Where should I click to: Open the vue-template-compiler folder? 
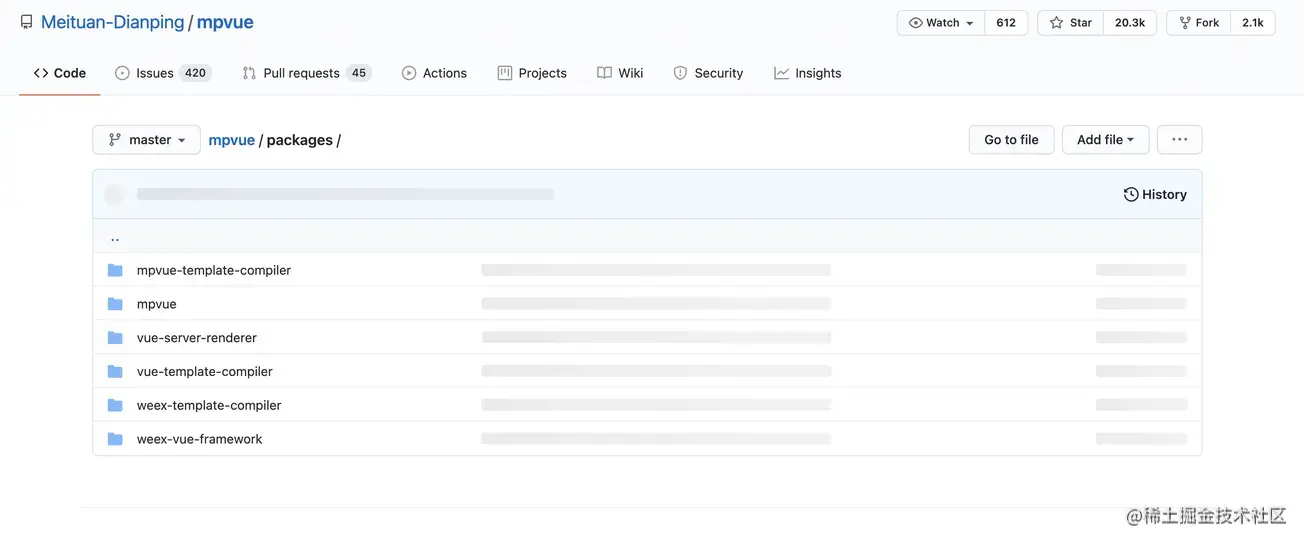[x=205, y=371]
